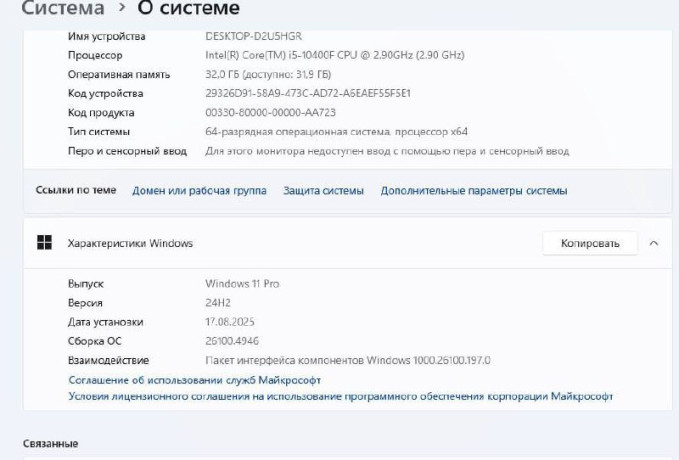Click the Код продукта label
Image resolution: width=679 pixels, height=460 pixels.
click(101, 113)
